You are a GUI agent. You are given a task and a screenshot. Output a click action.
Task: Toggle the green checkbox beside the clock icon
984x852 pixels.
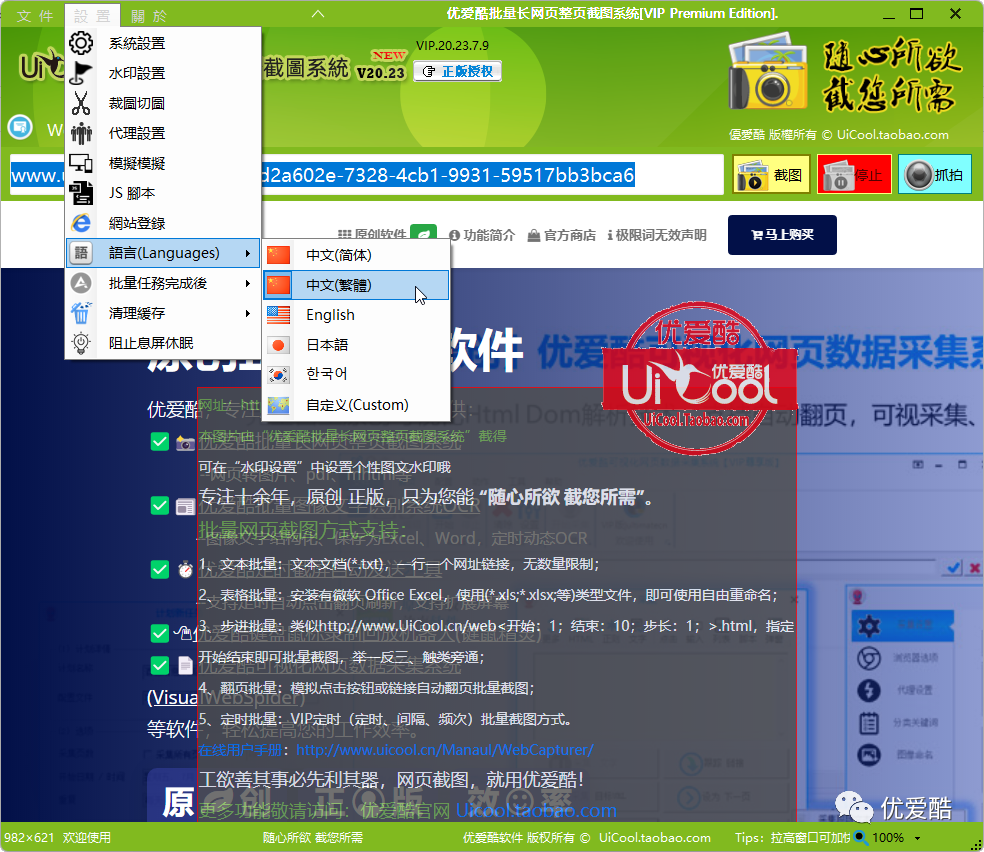click(x=160, y=570)
